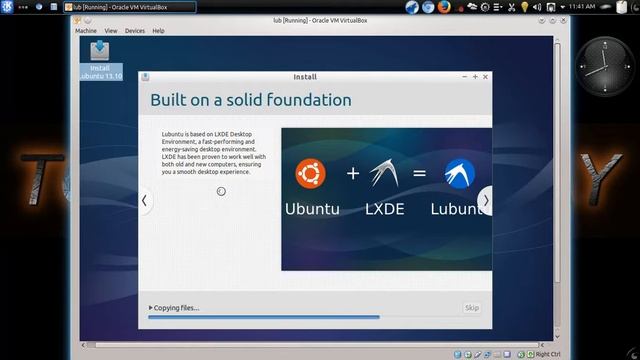Click horizontal scrollbar's left arrow

tap(83, 345)
